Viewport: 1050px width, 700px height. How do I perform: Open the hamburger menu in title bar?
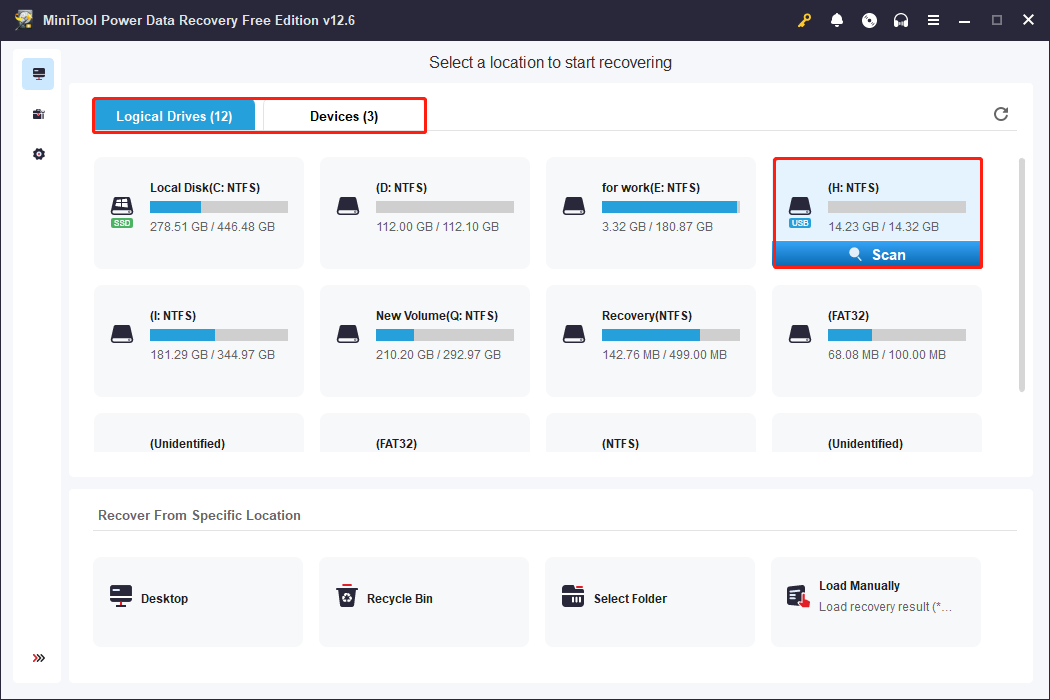pos(933,19)
